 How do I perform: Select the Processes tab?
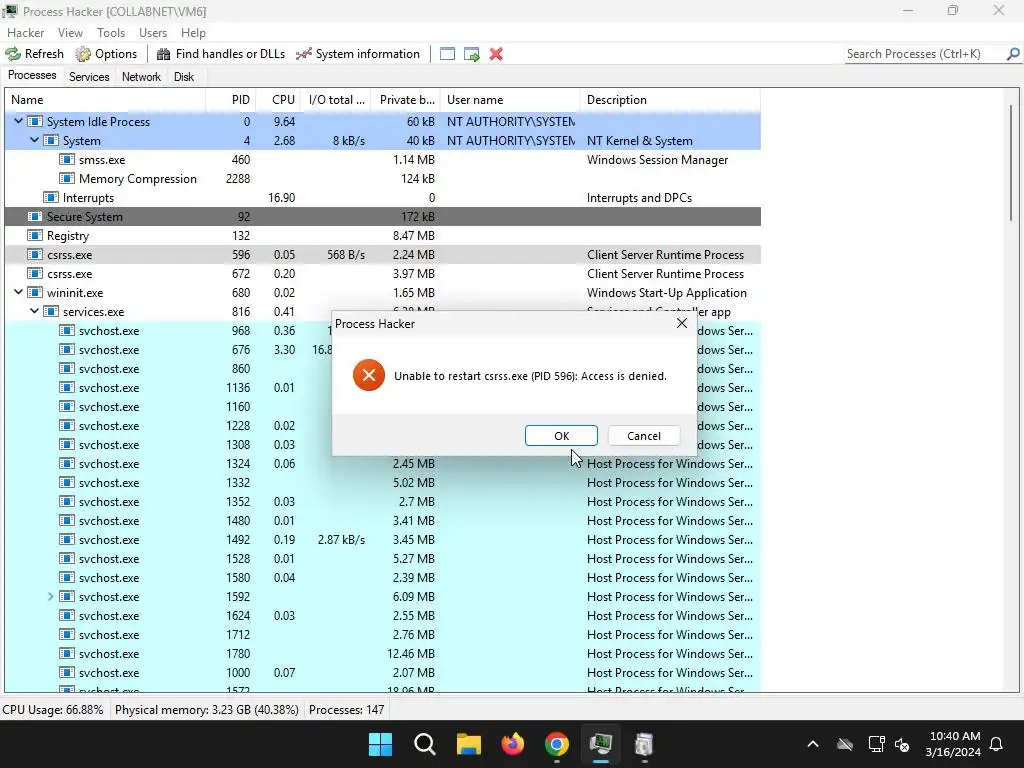coord(32,76)
